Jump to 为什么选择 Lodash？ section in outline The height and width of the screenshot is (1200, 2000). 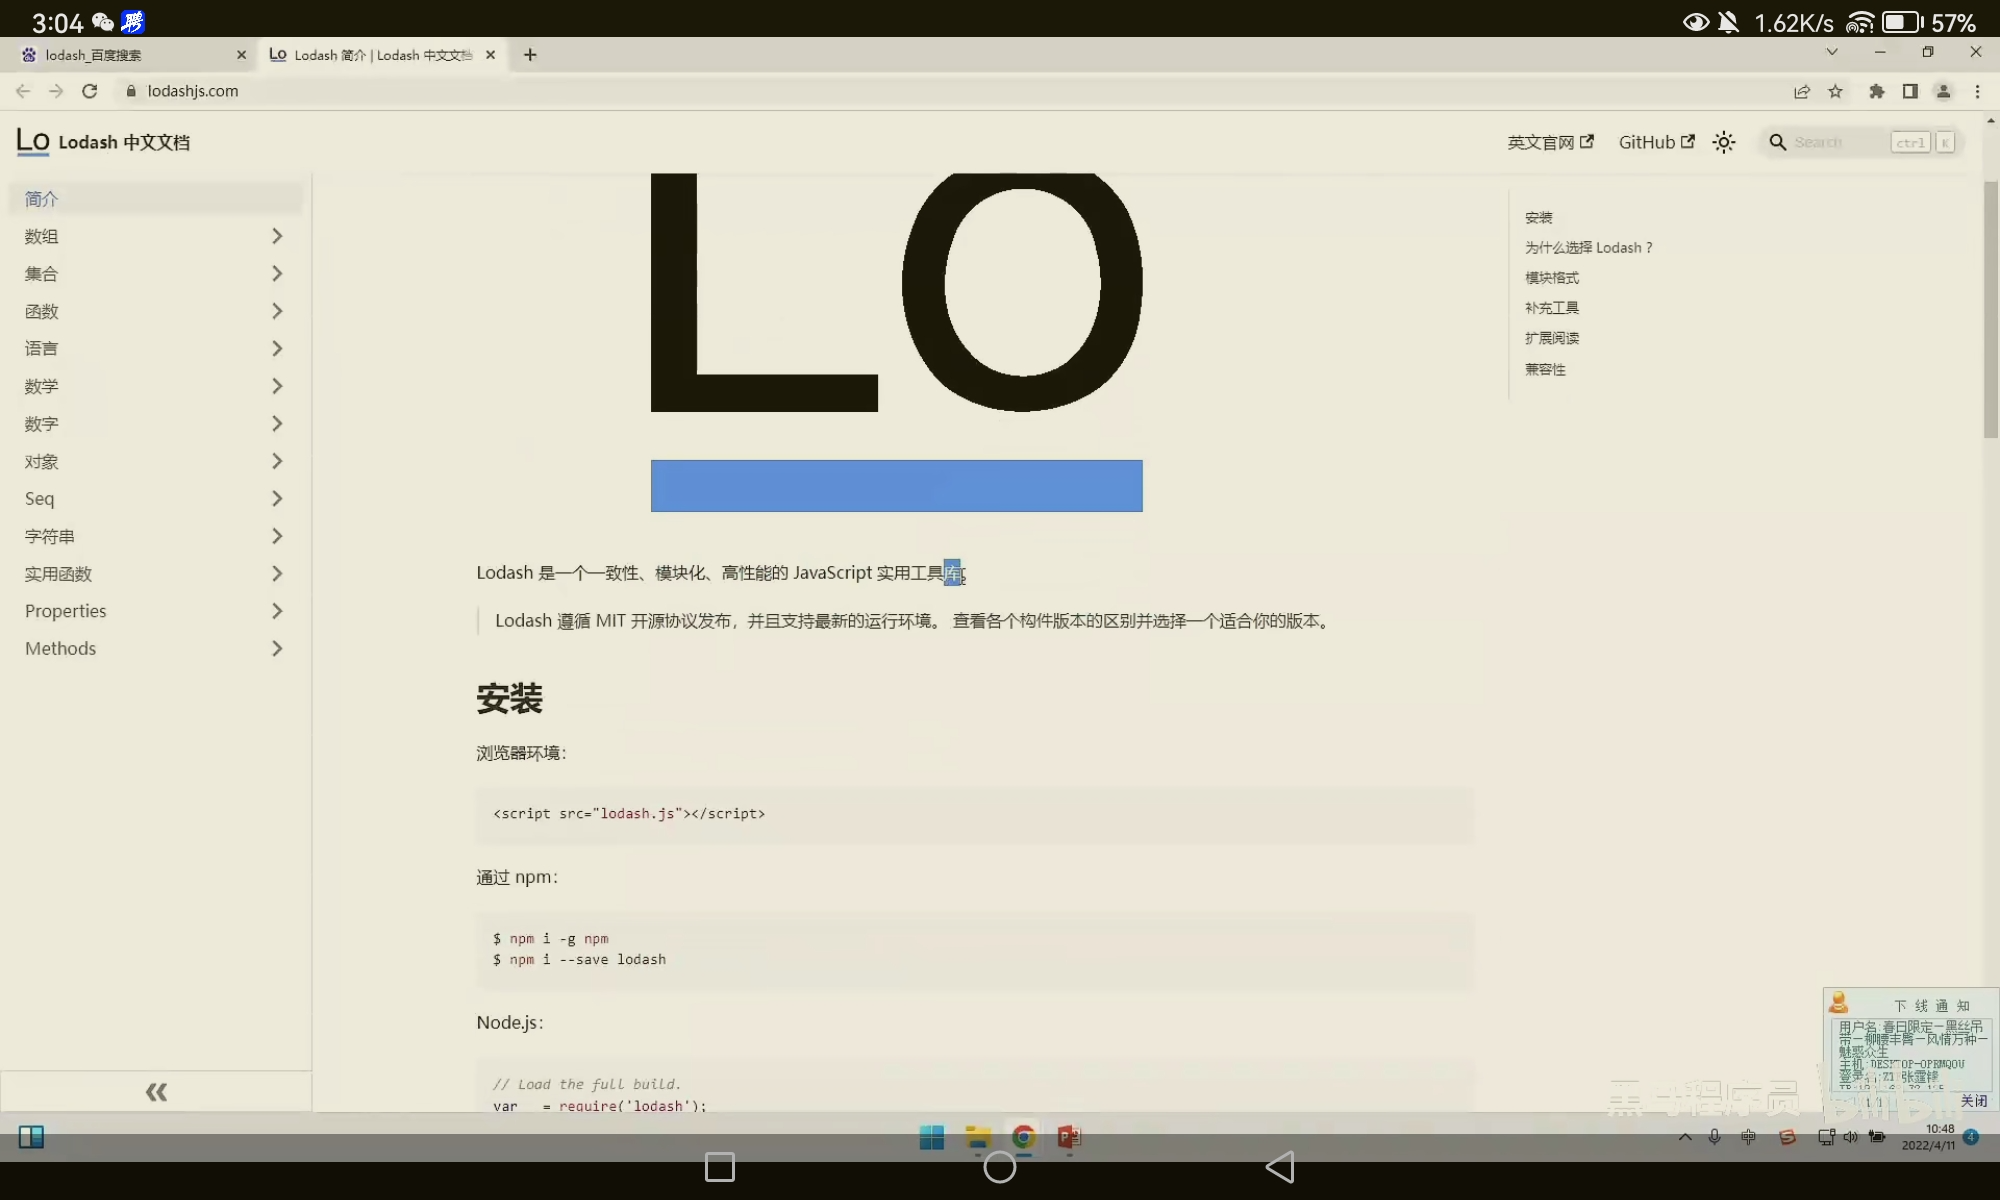pyautogui.click(x=1588, y=247)
